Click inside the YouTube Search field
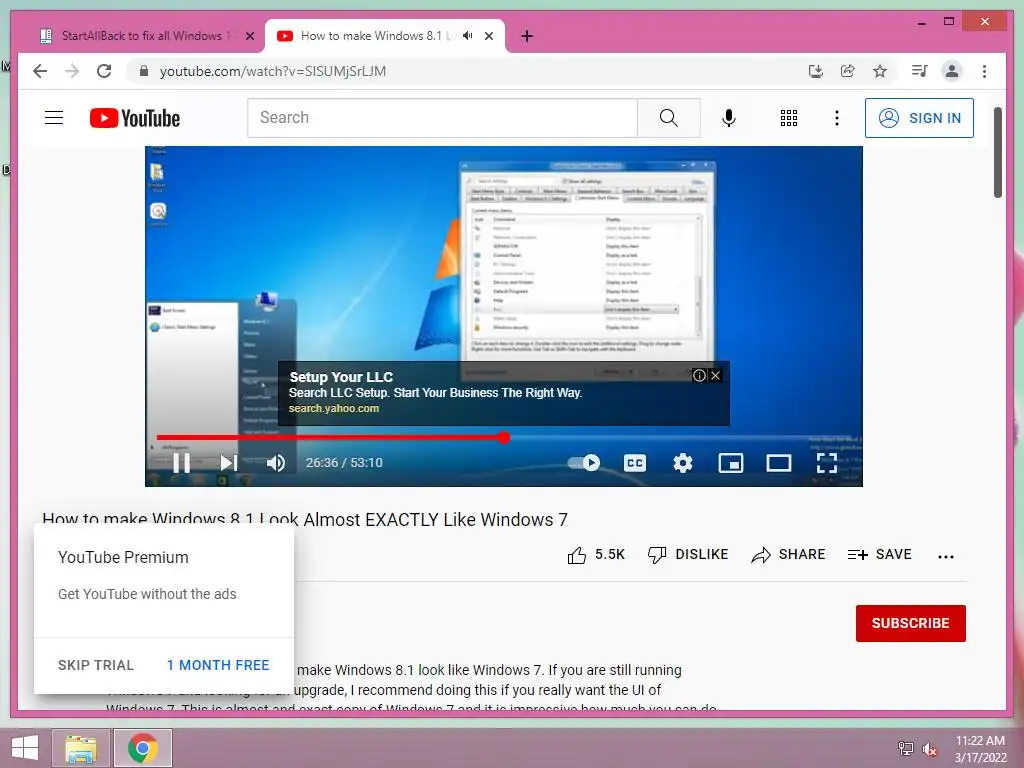The image size is (1024, 768). tap(442, 118)
